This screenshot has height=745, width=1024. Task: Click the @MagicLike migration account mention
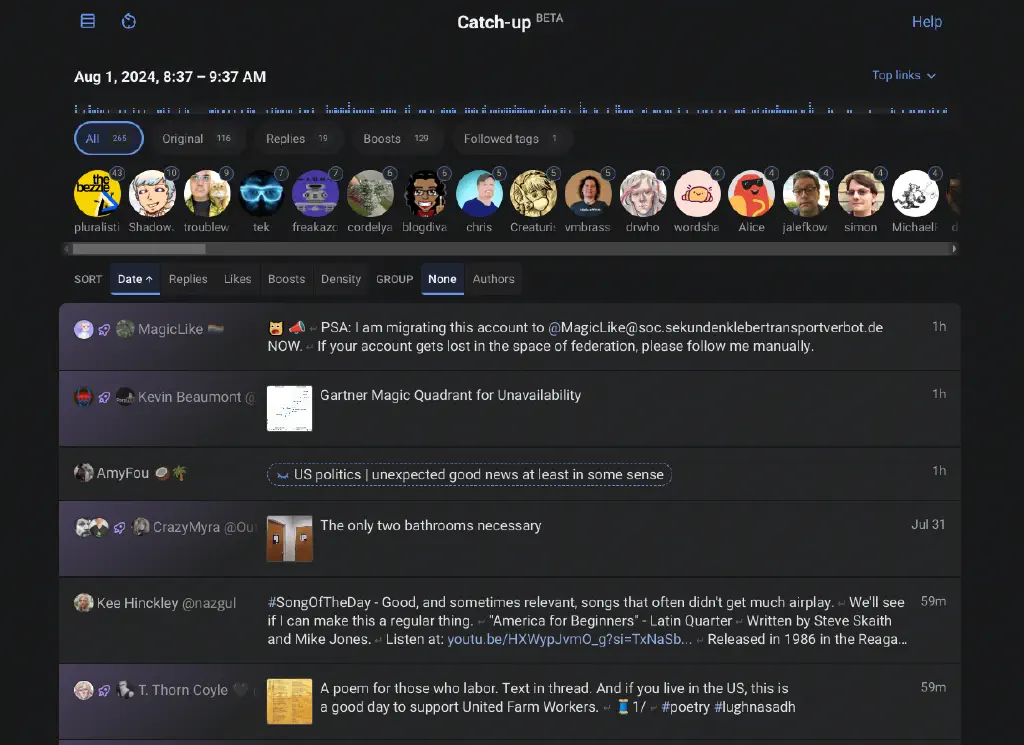[x=716, y=328]
